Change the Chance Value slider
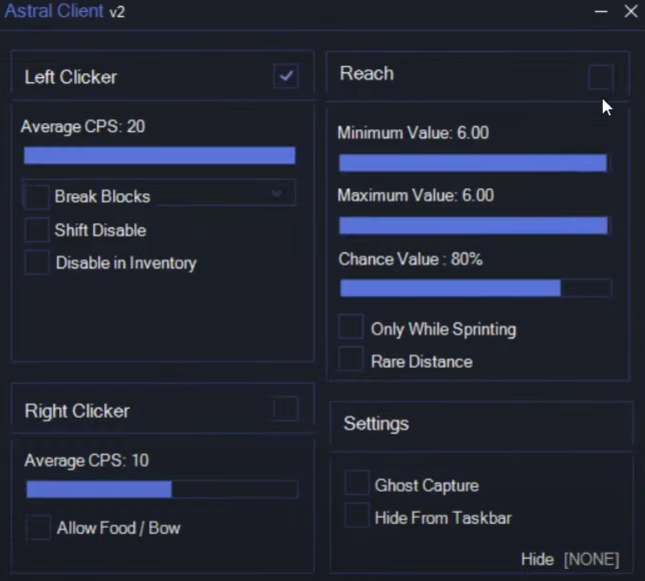 475,288
